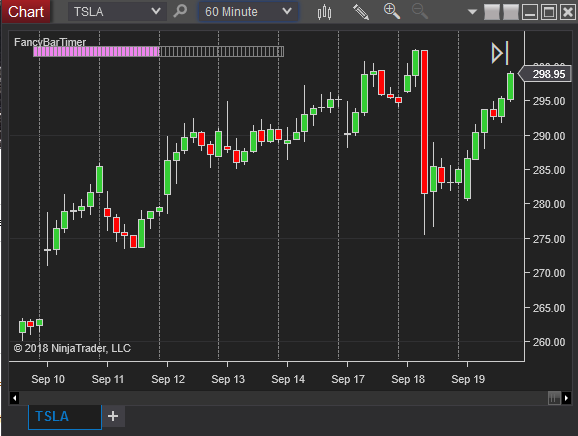Click the Sep 13 date axis label
This screenshot has height=436, width=578.
(228, 379)
